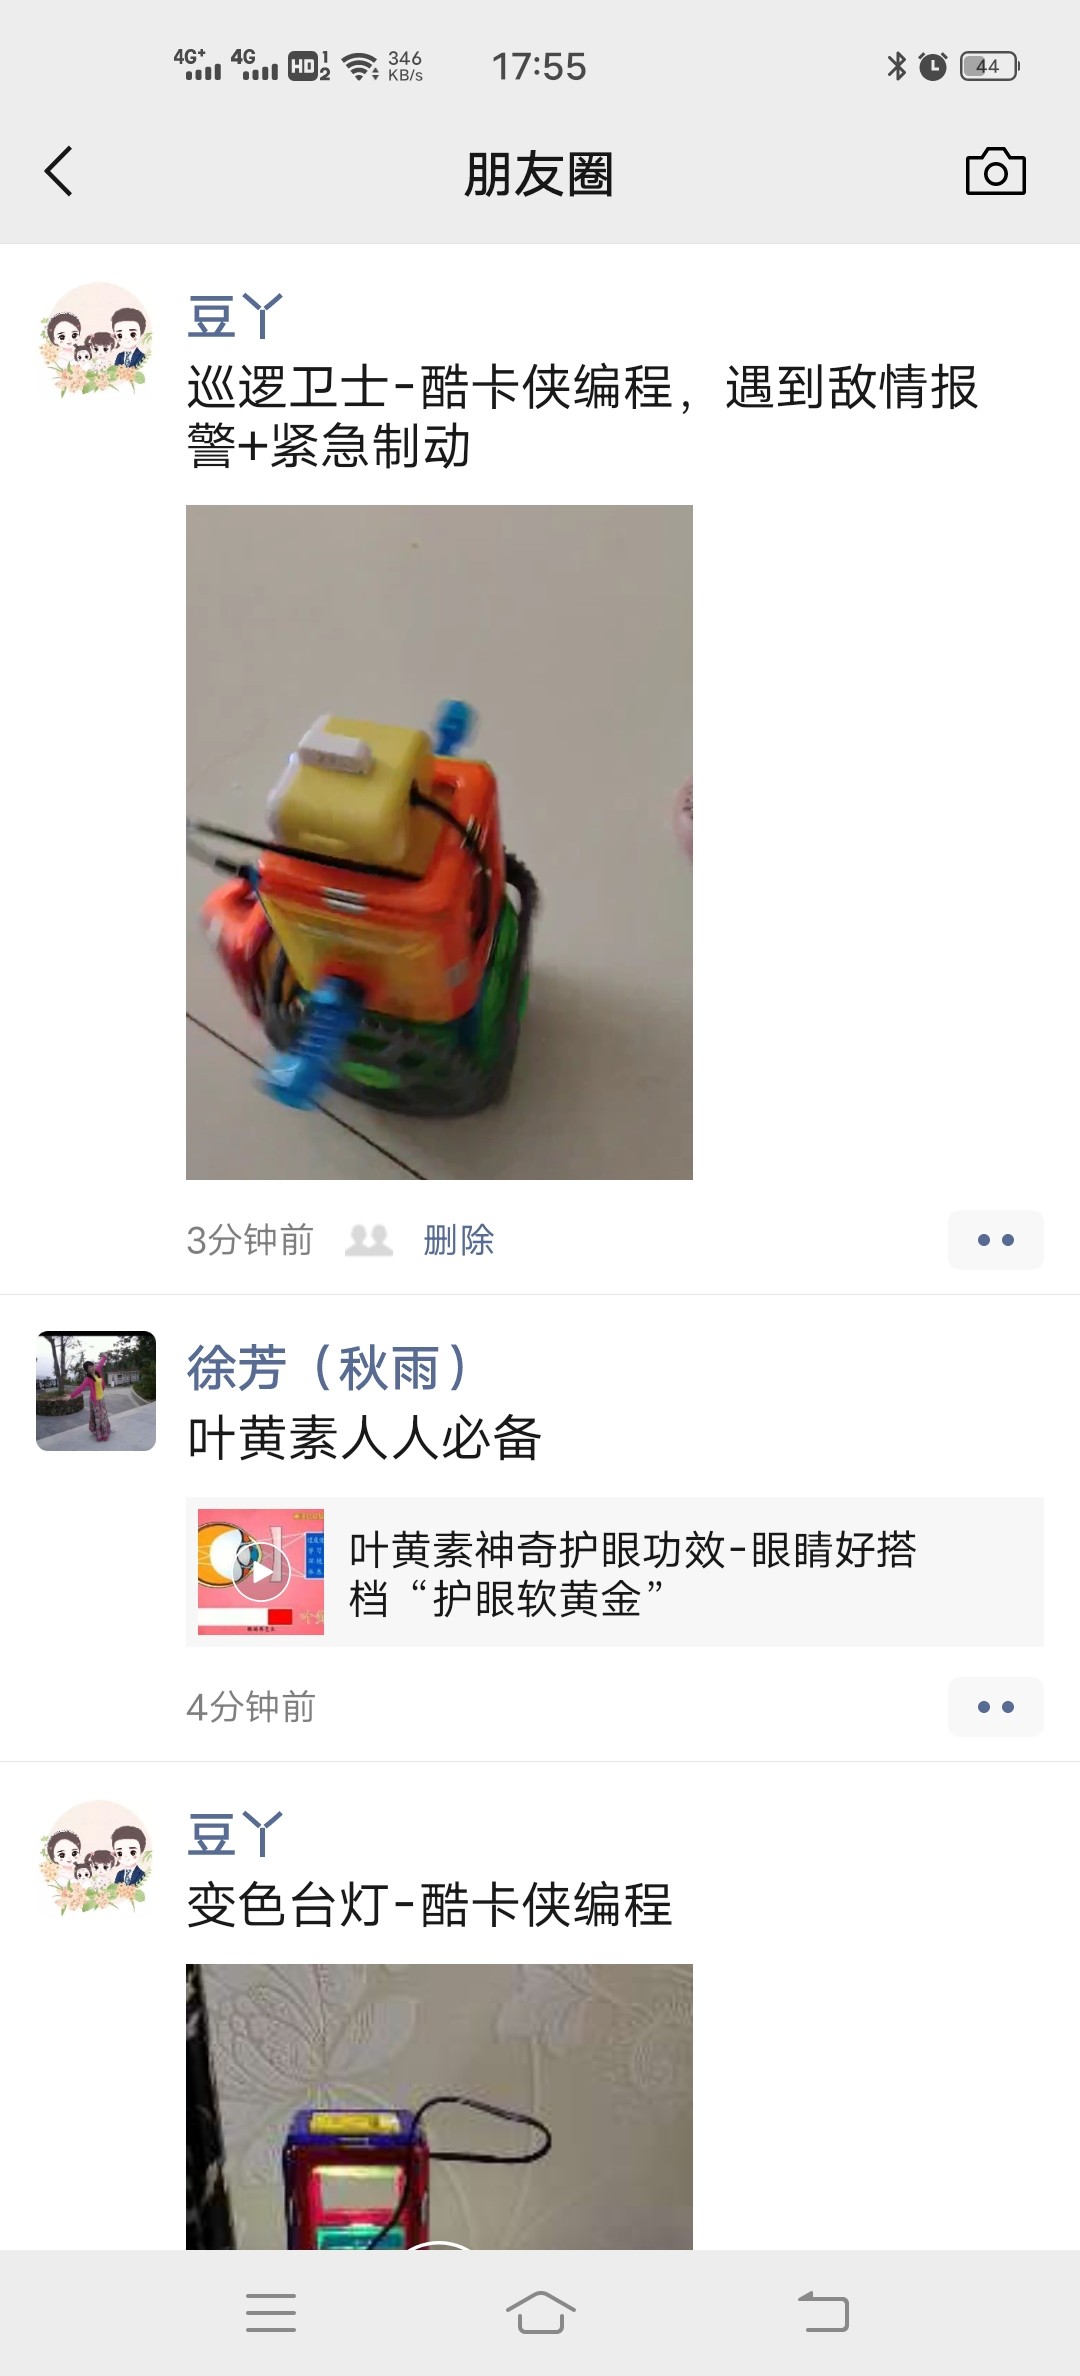Tap the Android back navigation button

(823, 2312)
